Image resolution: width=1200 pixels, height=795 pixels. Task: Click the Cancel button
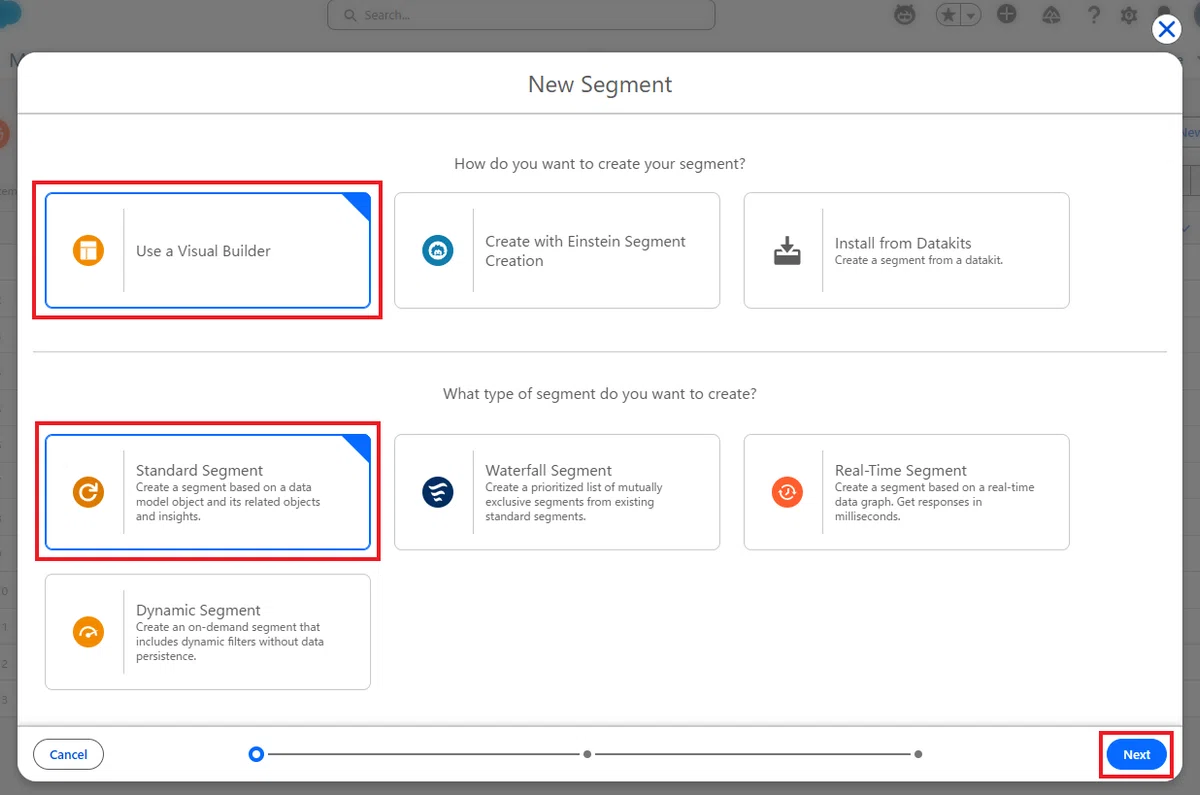(x=68, y=754)
